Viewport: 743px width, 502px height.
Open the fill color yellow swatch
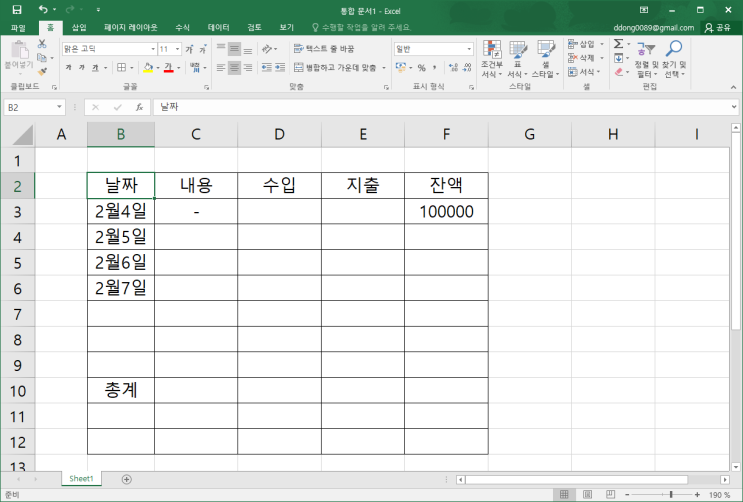click(148, 68)
